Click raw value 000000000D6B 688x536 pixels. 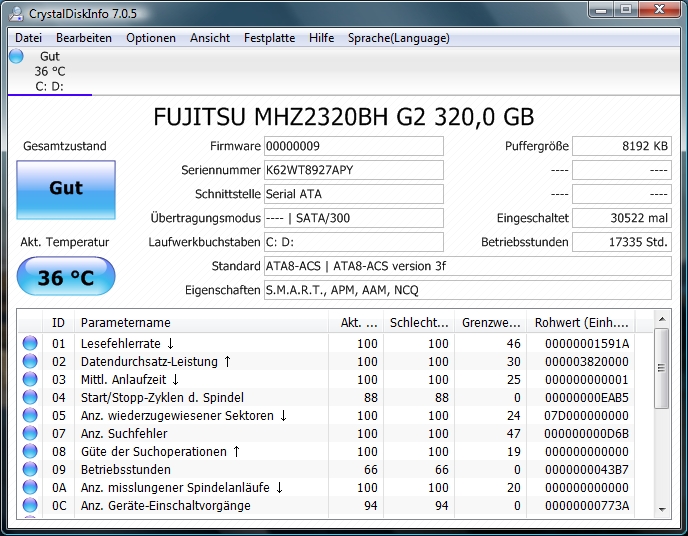pos(587,433)
